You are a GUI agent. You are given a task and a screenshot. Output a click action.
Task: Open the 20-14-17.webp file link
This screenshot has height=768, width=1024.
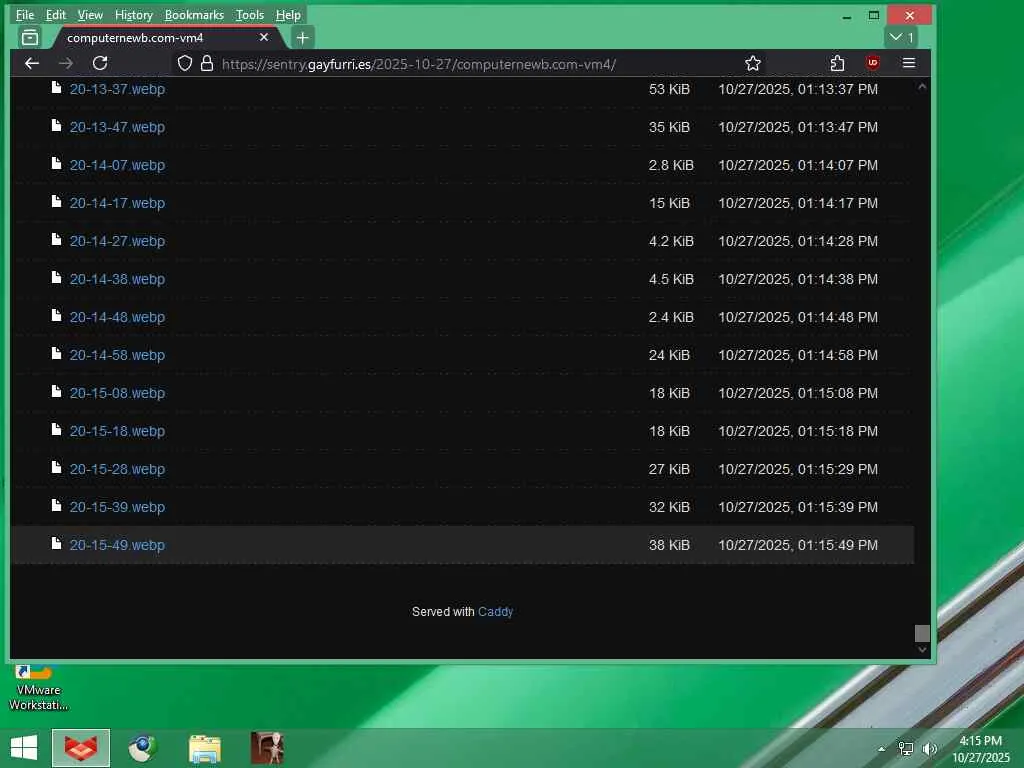tap(117, 203)
